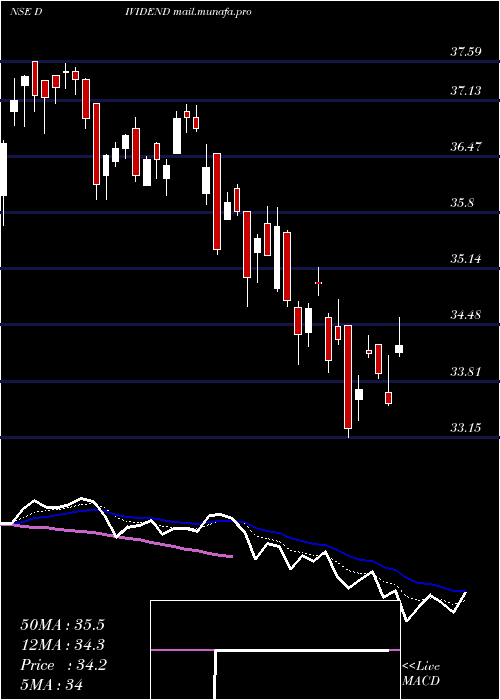The width and height of the screenshot is (500, 700).
Task: Click the last white candlestick on chart
Action: [399, 349]
